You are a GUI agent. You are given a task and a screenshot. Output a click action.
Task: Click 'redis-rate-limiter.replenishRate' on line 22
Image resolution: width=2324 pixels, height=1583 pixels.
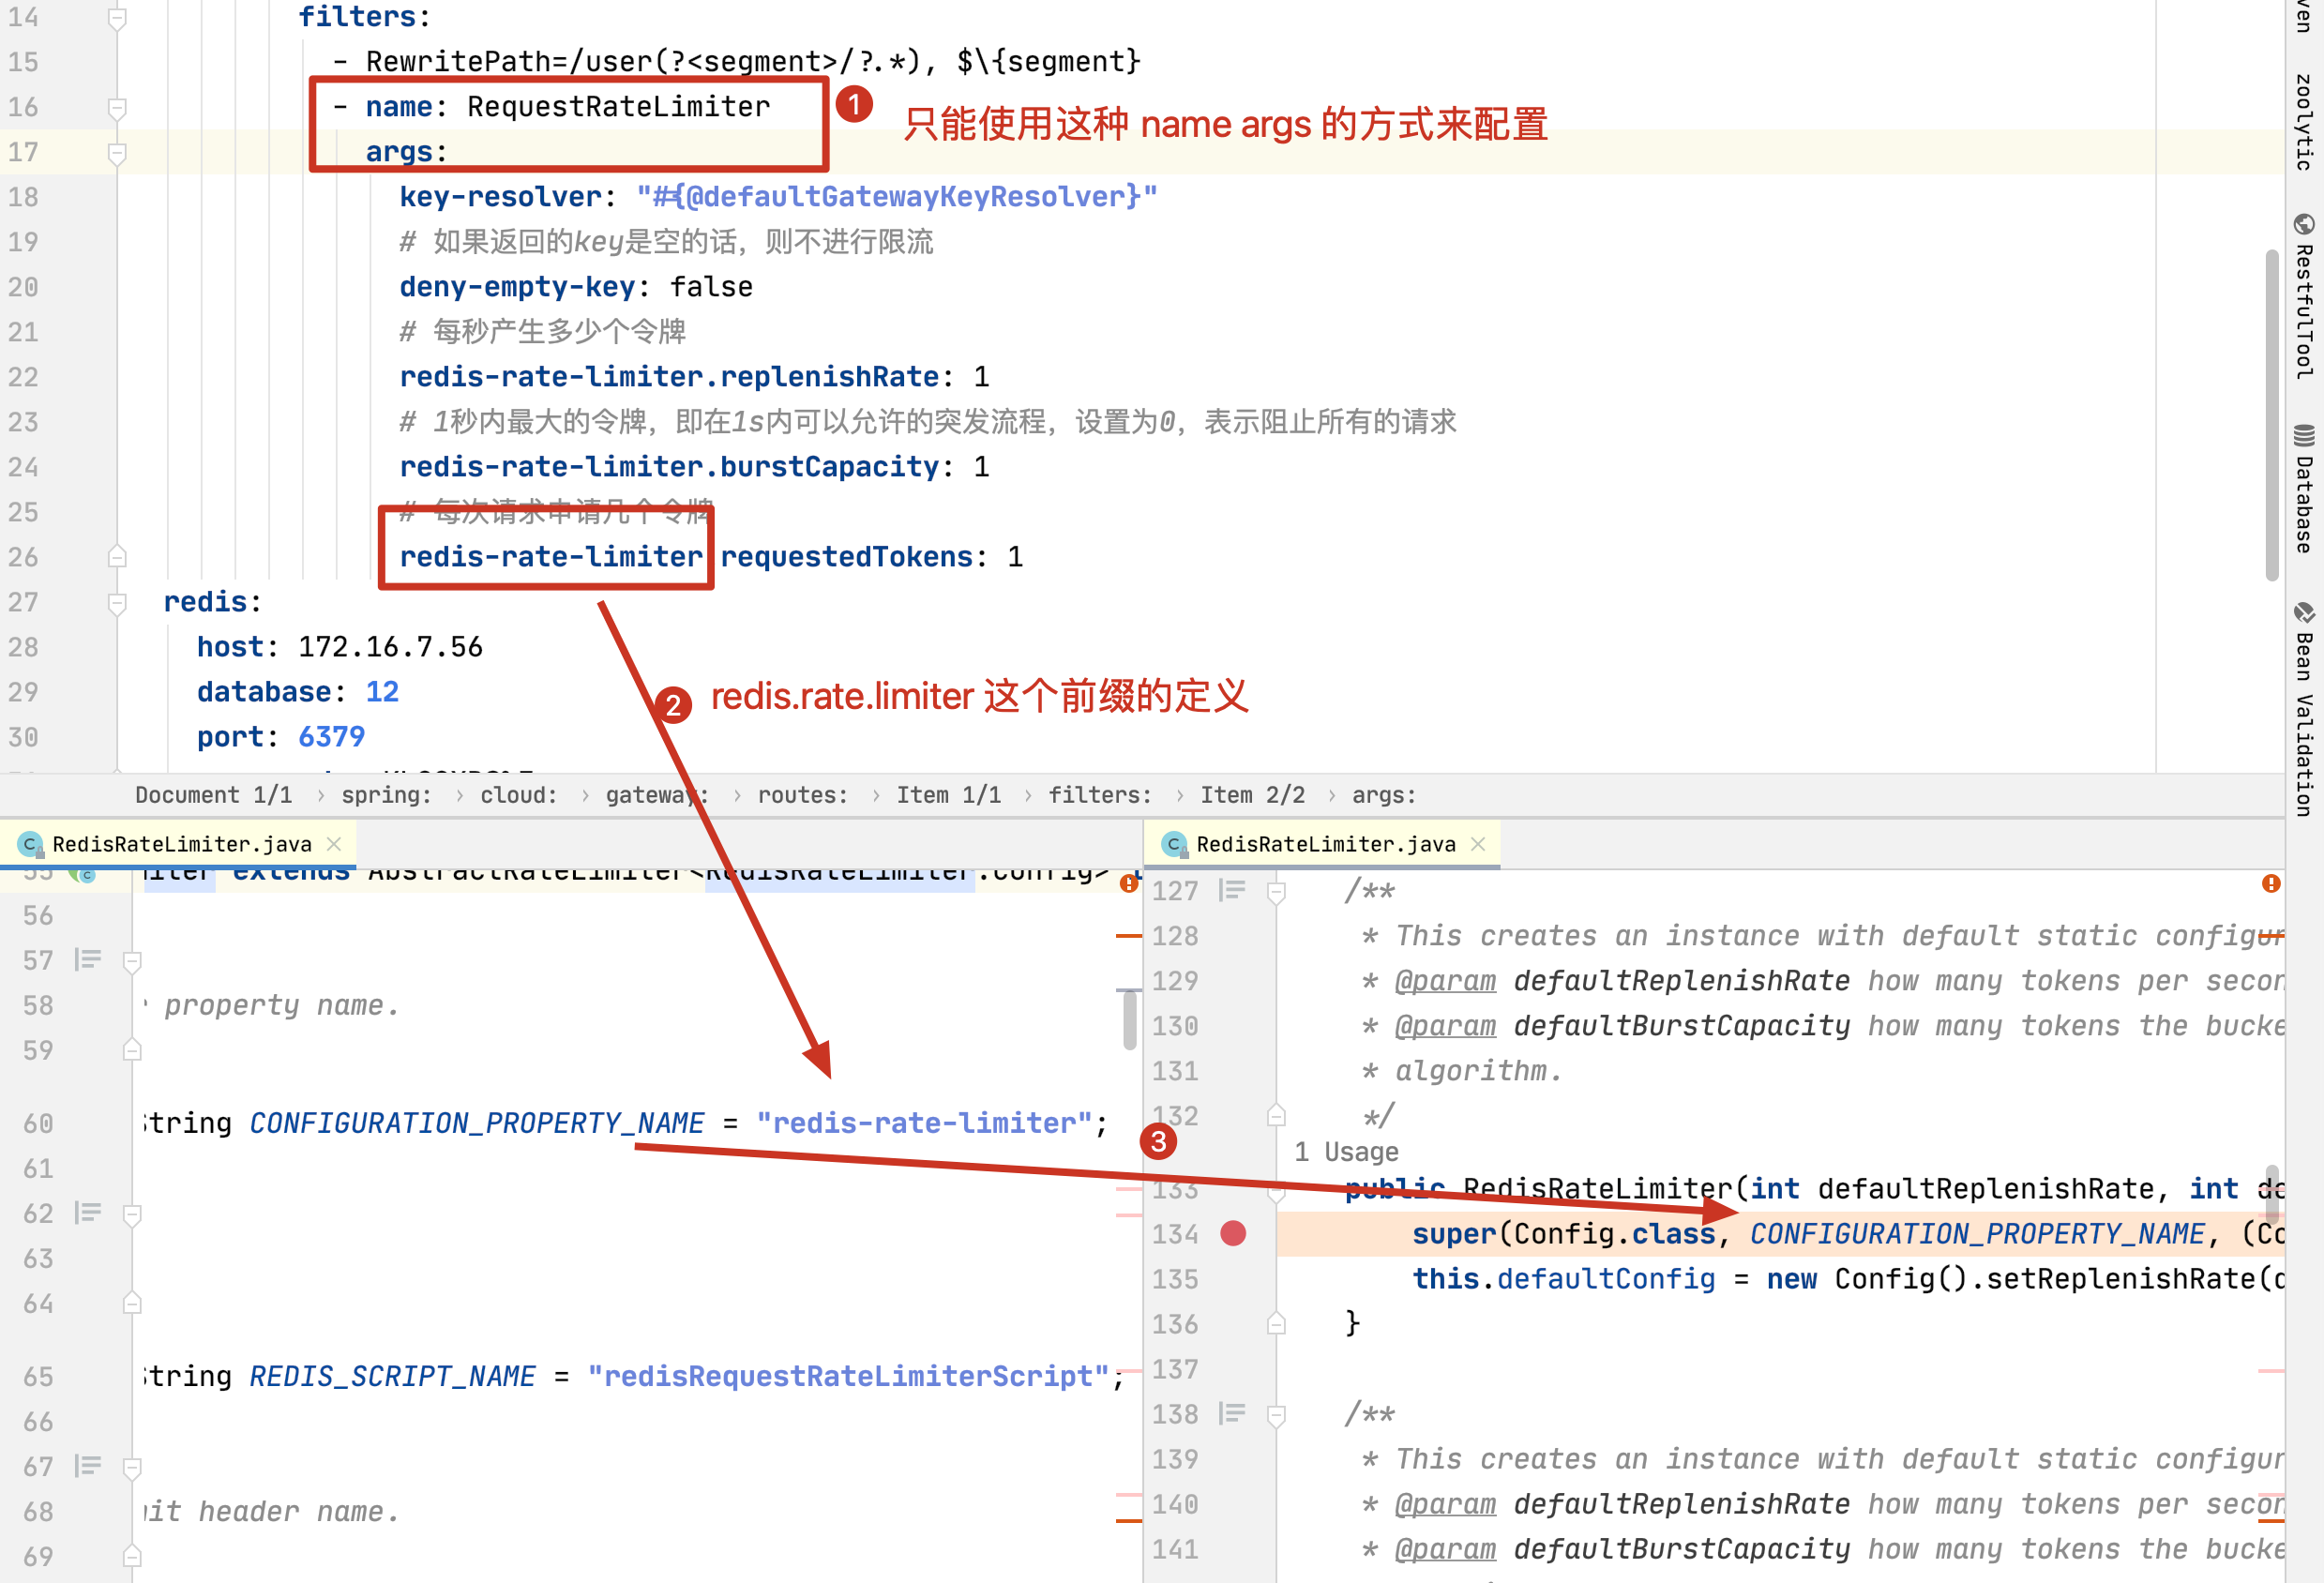pos(669,377)
